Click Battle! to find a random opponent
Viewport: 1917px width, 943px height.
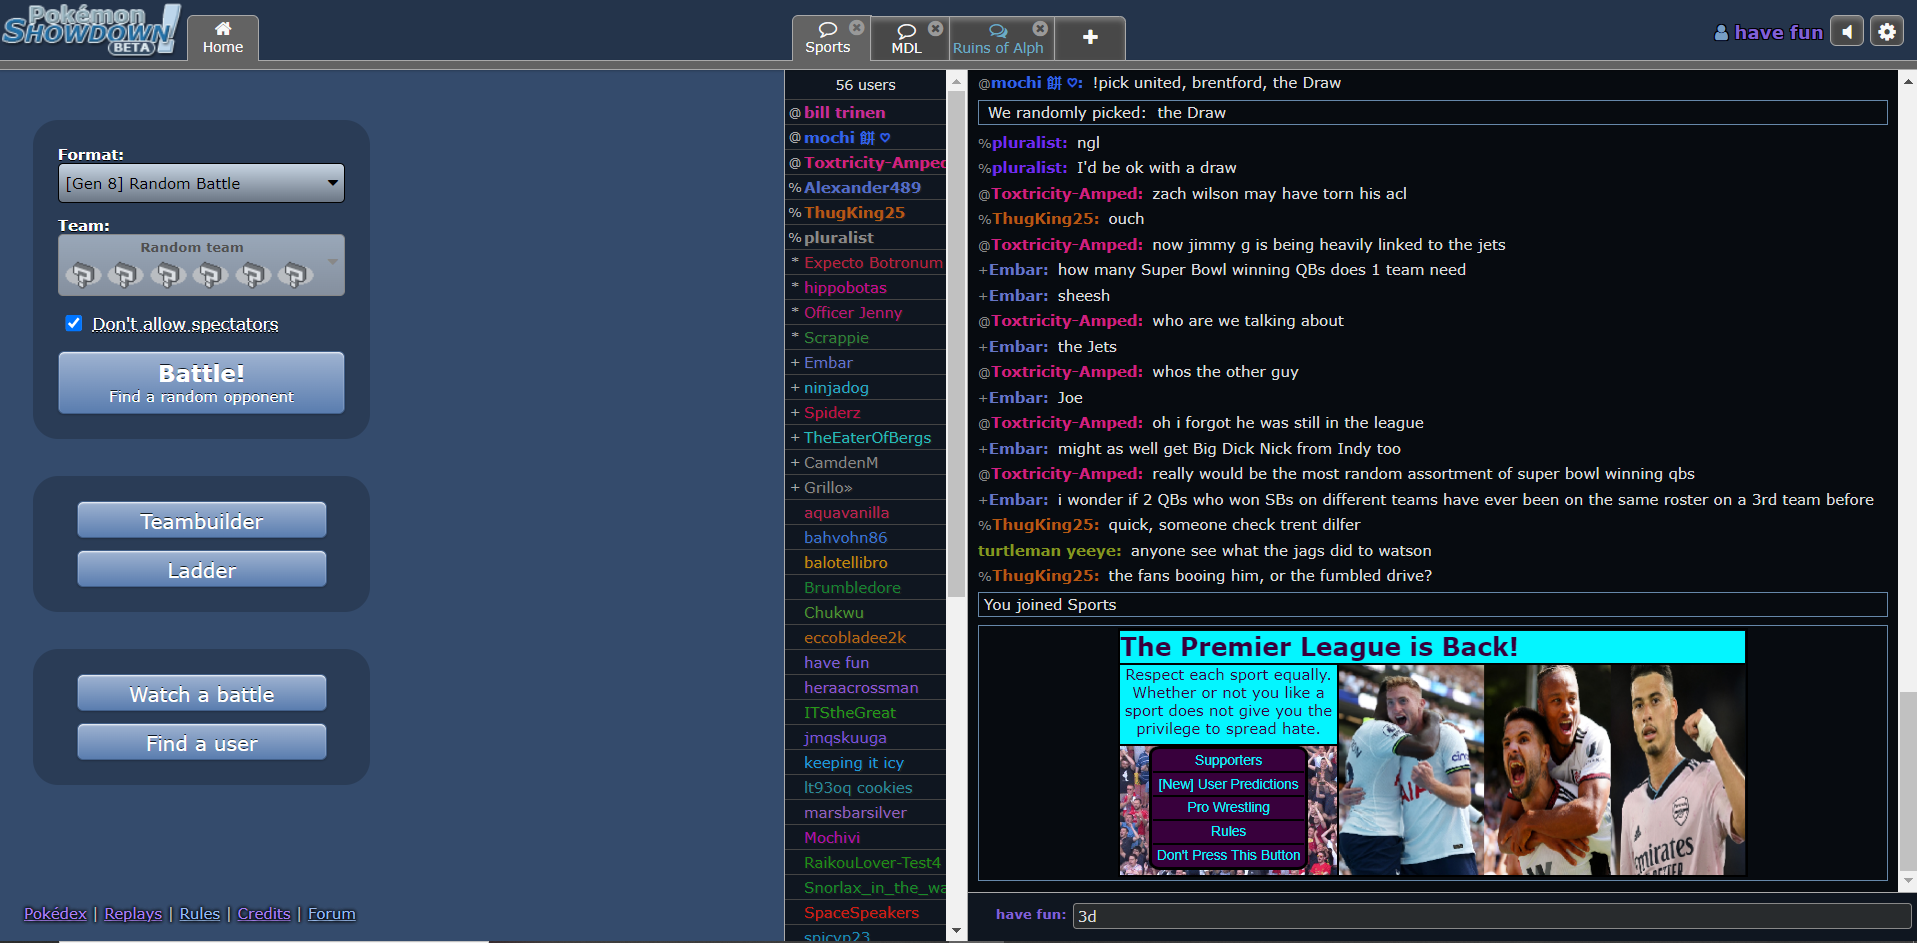point(201,382)
